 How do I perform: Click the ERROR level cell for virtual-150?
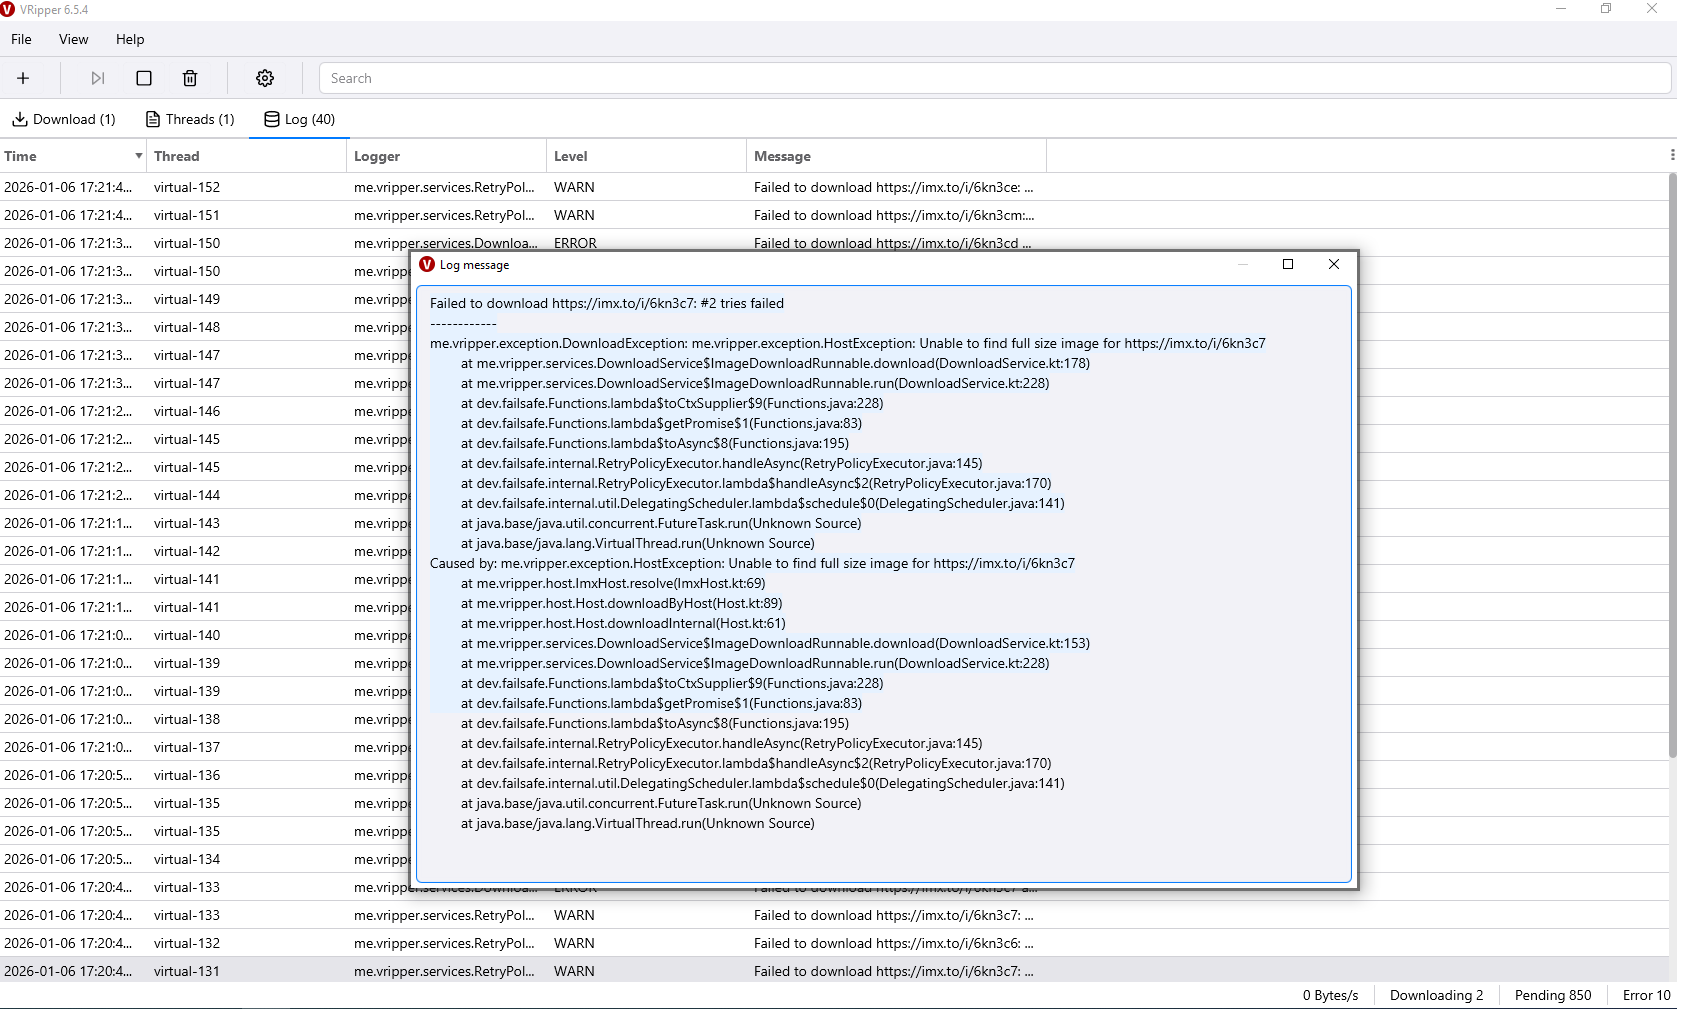575,243
